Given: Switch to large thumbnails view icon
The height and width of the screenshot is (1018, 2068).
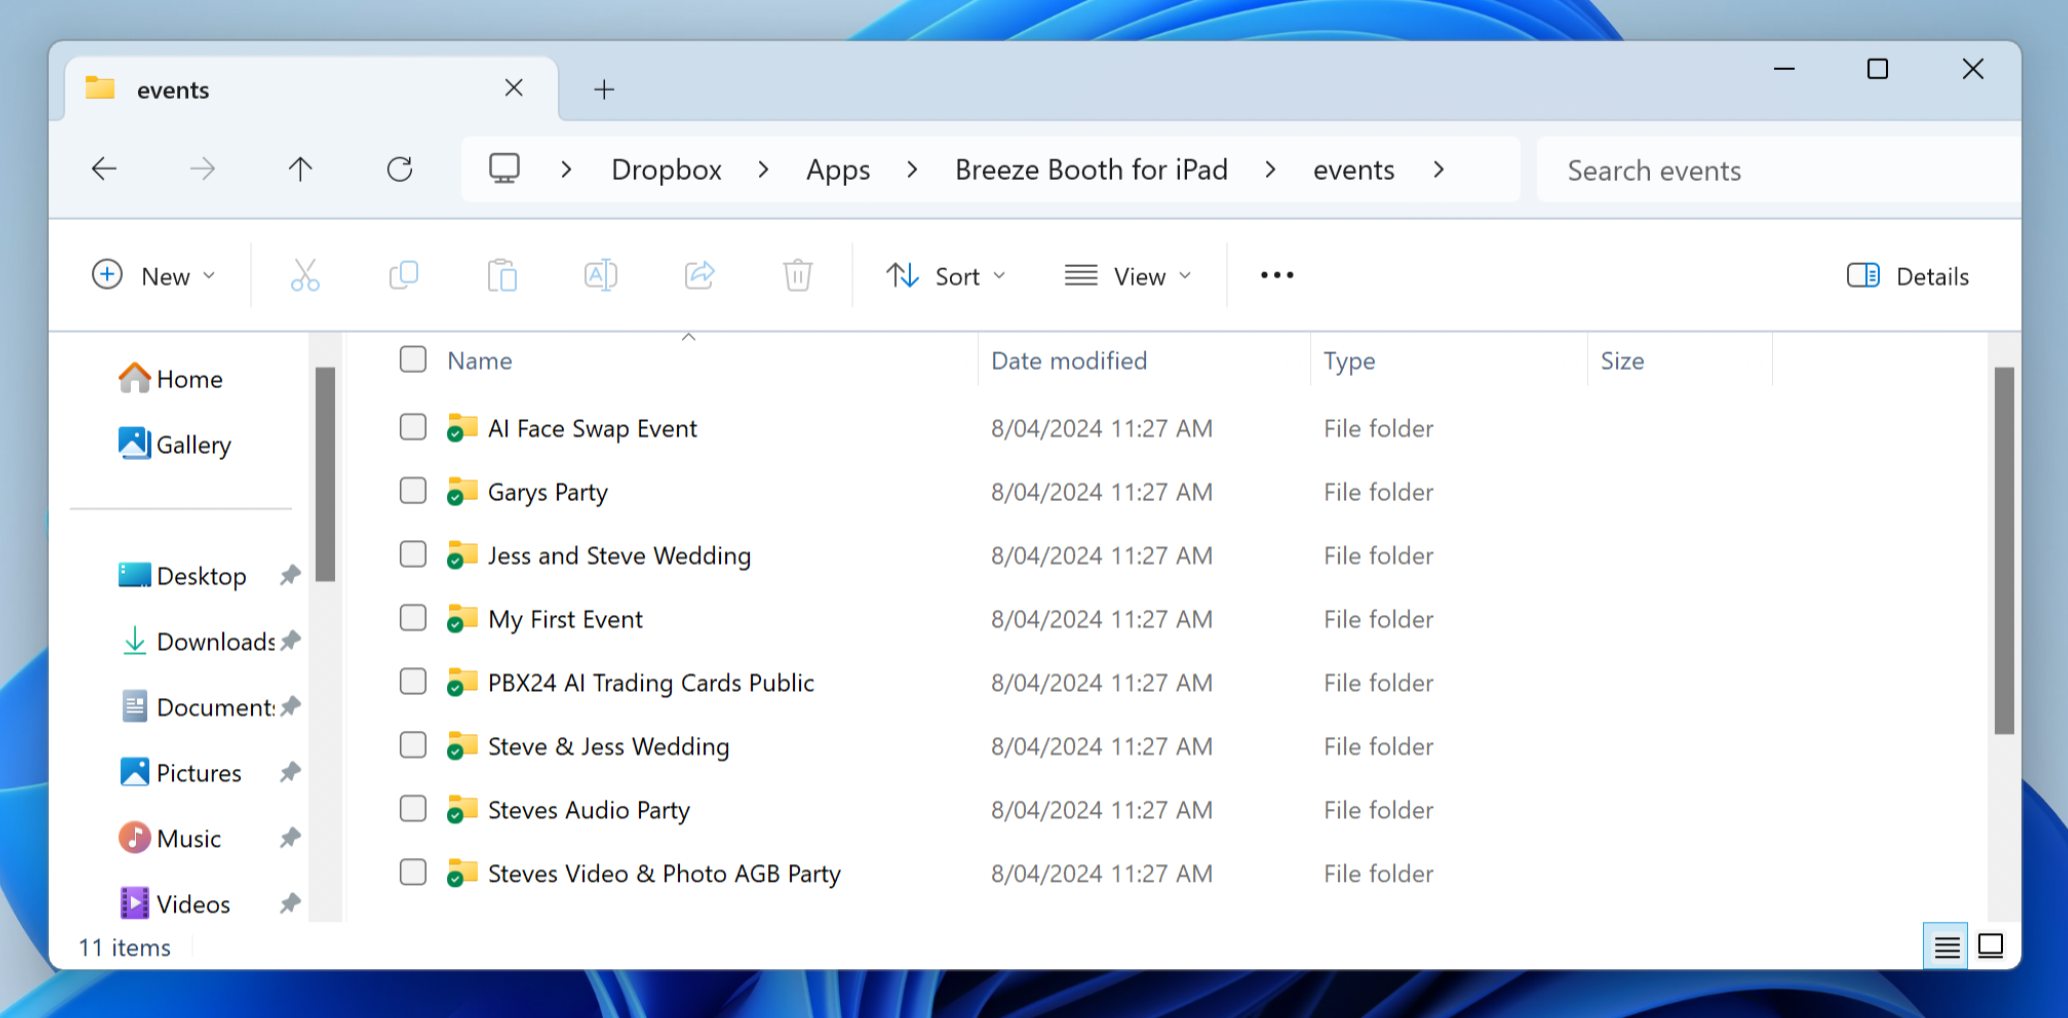Looking at the screenshot, I should click(x=1990, y=946).
